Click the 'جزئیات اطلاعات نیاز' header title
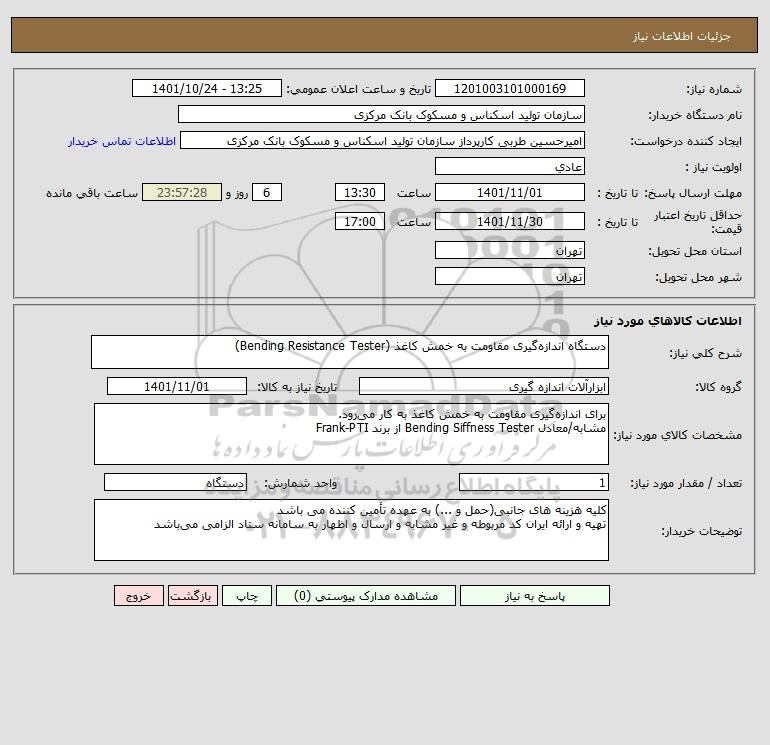770x745 pixels. click(682, 36)
